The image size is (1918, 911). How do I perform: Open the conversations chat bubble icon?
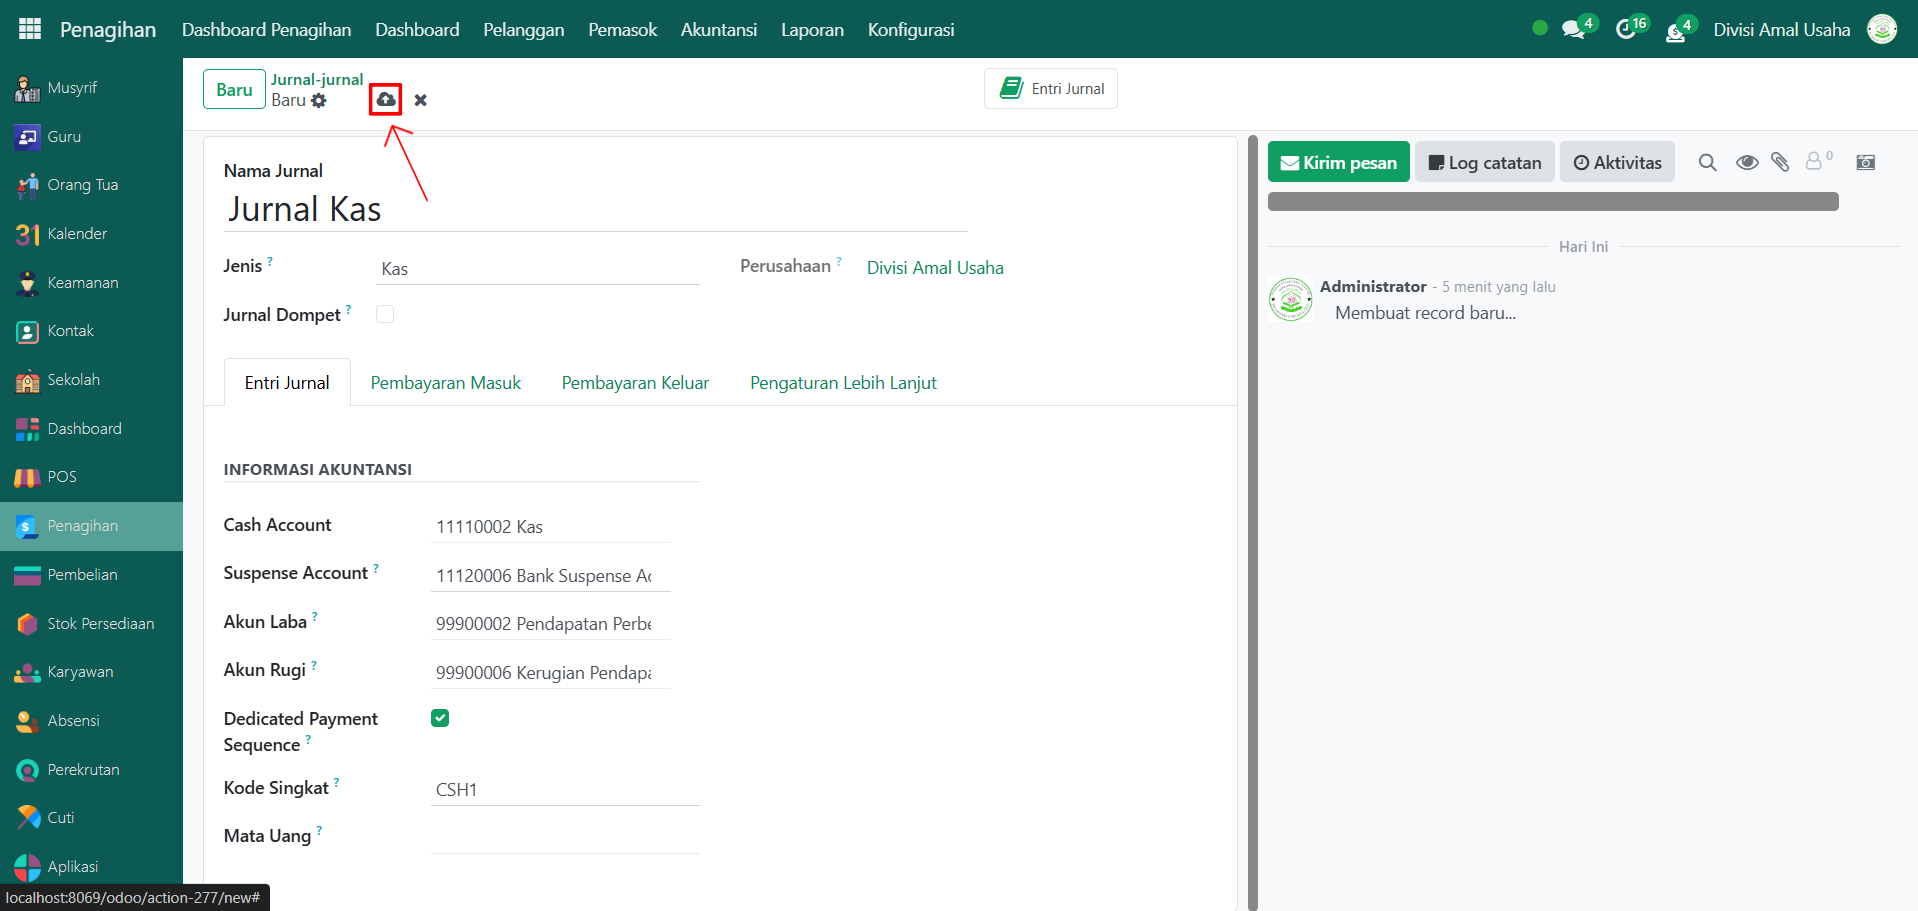(1574, 29)
